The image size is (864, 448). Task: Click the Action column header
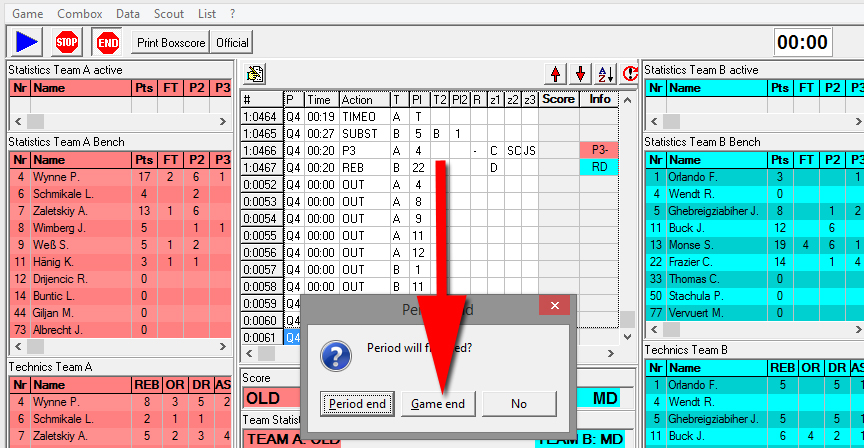[x=364, y=100]
